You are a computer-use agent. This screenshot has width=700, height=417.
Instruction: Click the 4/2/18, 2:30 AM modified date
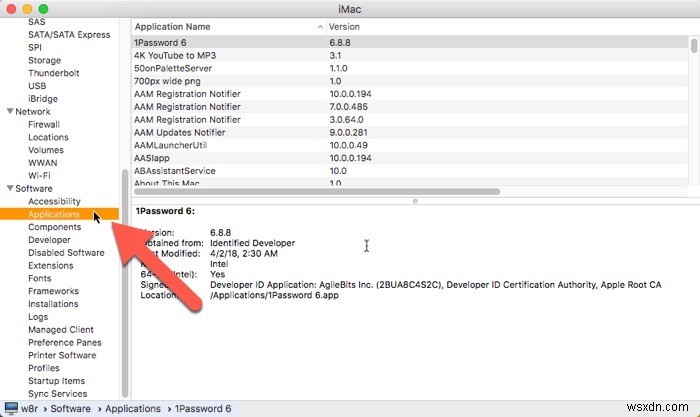(244, 253)
